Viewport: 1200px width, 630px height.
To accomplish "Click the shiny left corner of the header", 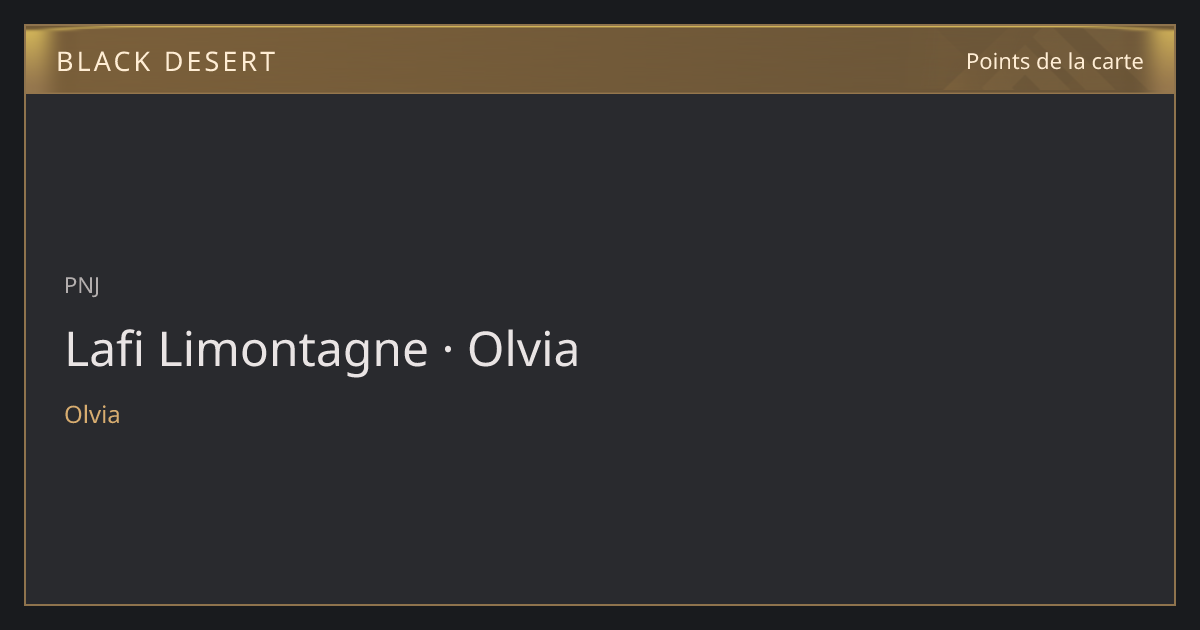I will [40, 45].
